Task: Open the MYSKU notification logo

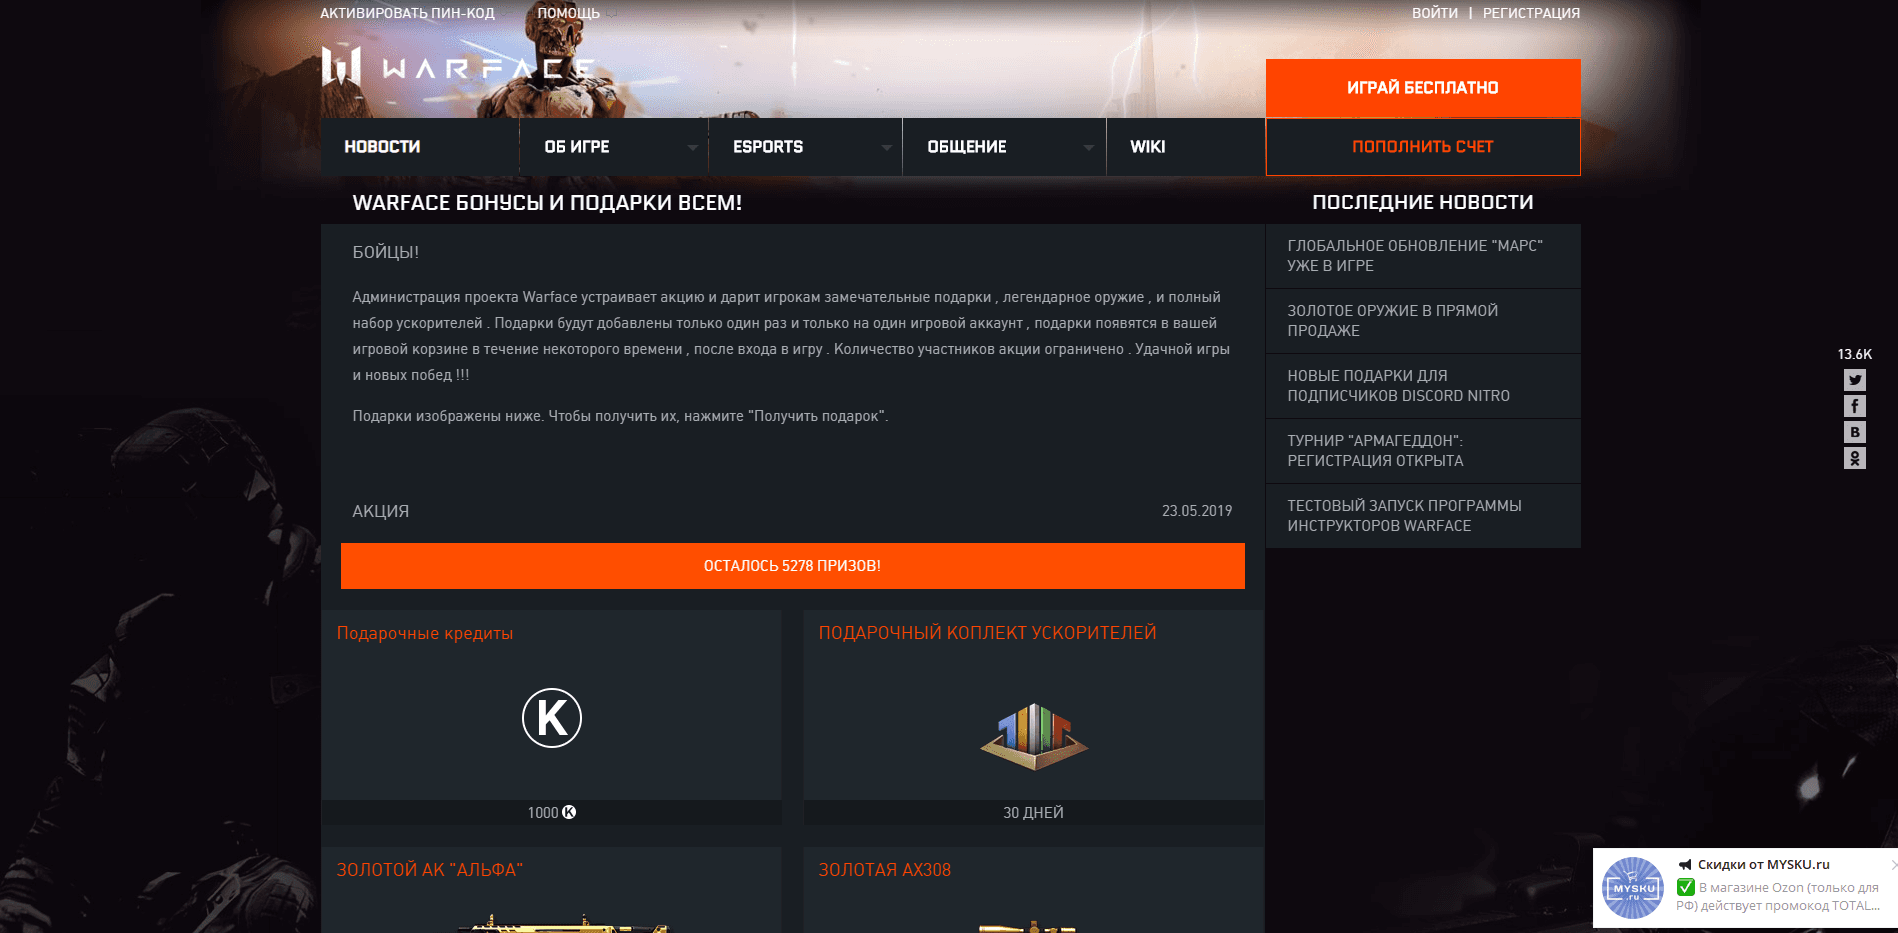Action: click(1633, 888)
